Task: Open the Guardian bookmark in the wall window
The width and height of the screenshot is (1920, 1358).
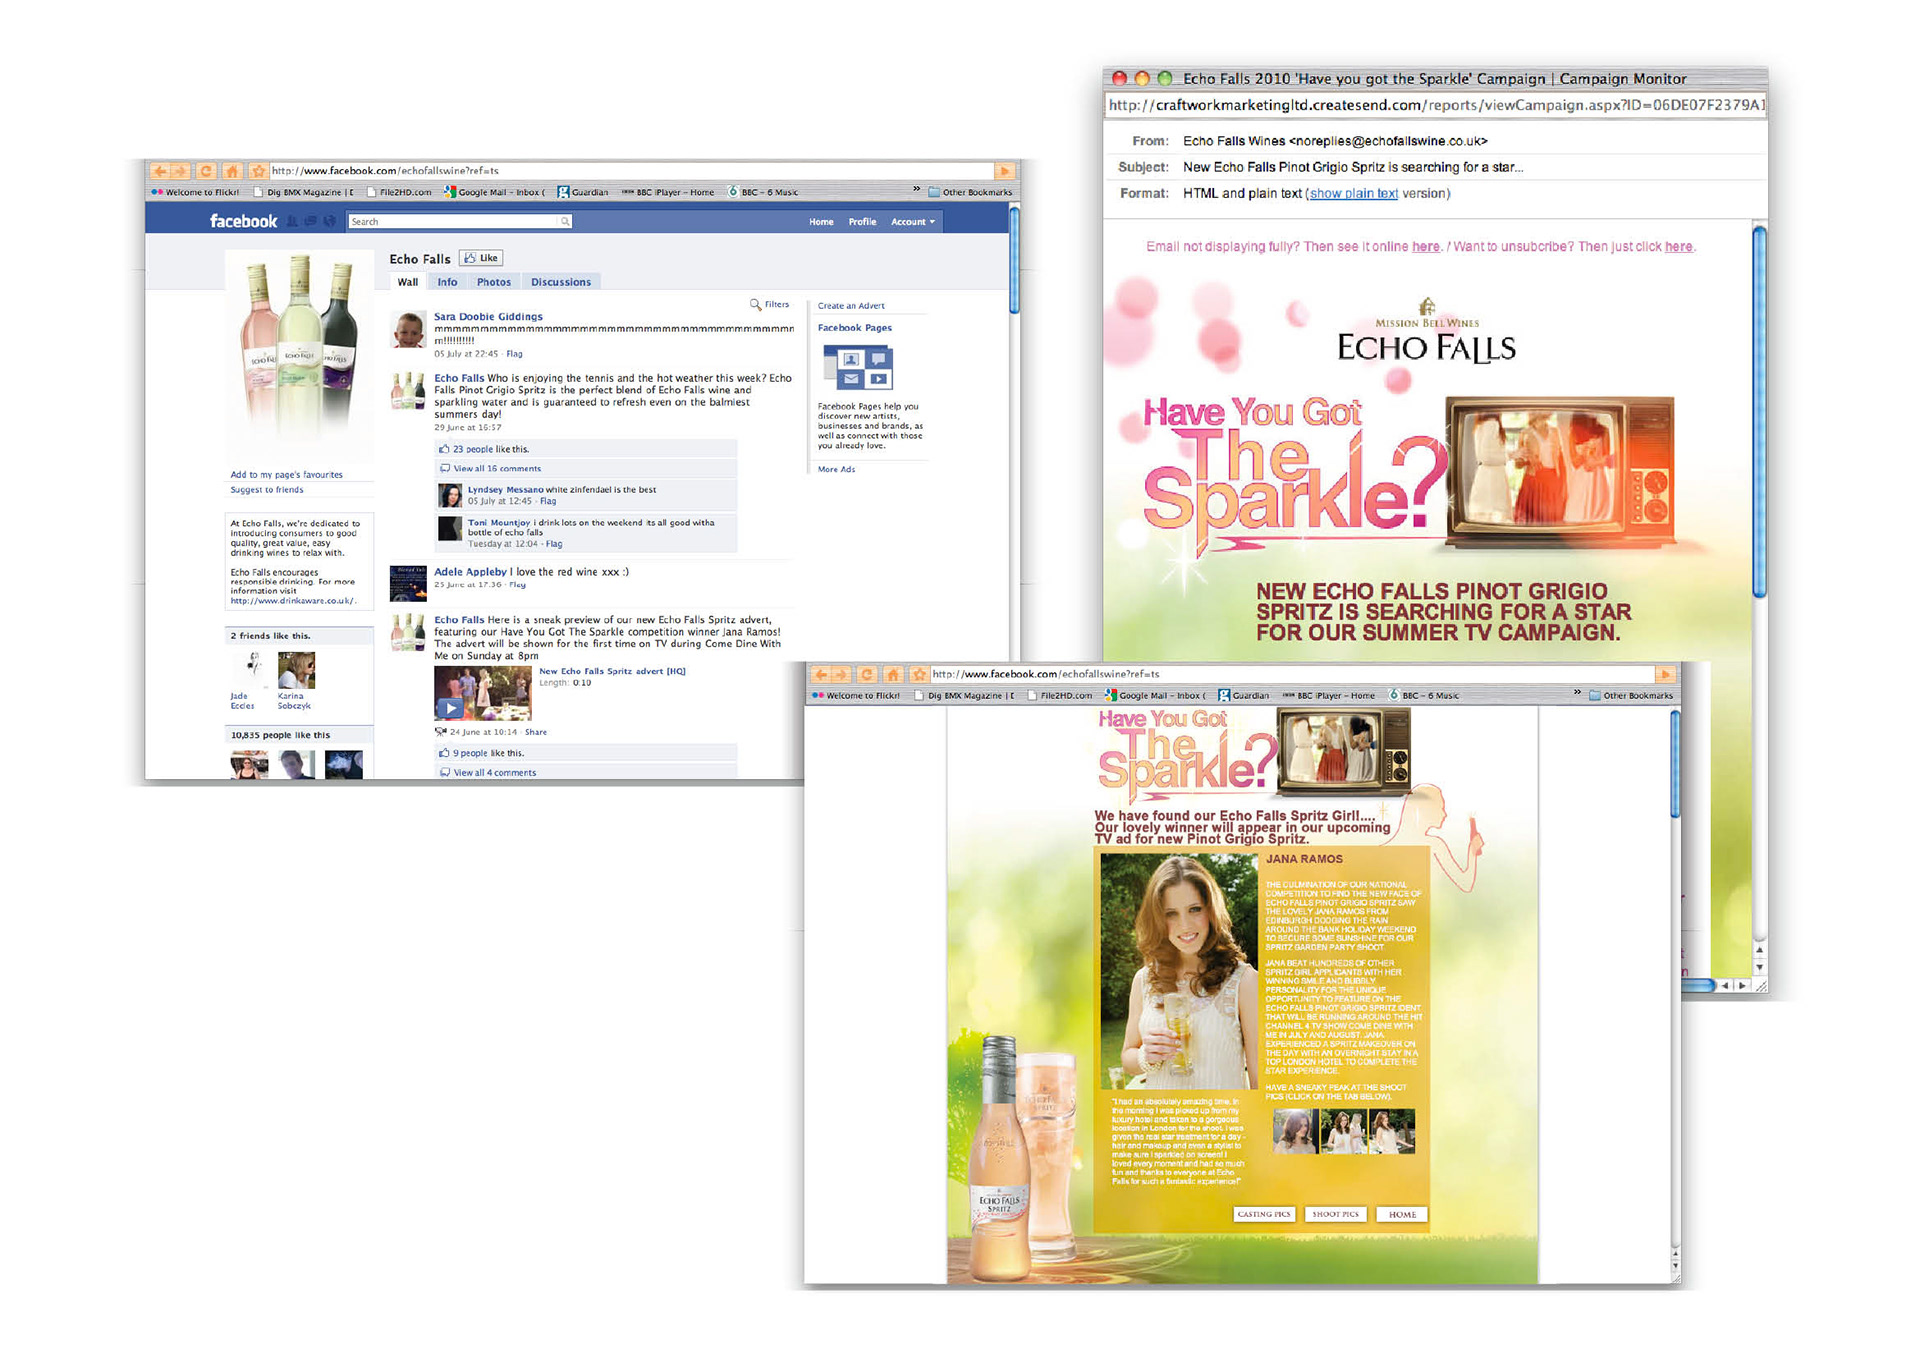Action: (583, 192)
